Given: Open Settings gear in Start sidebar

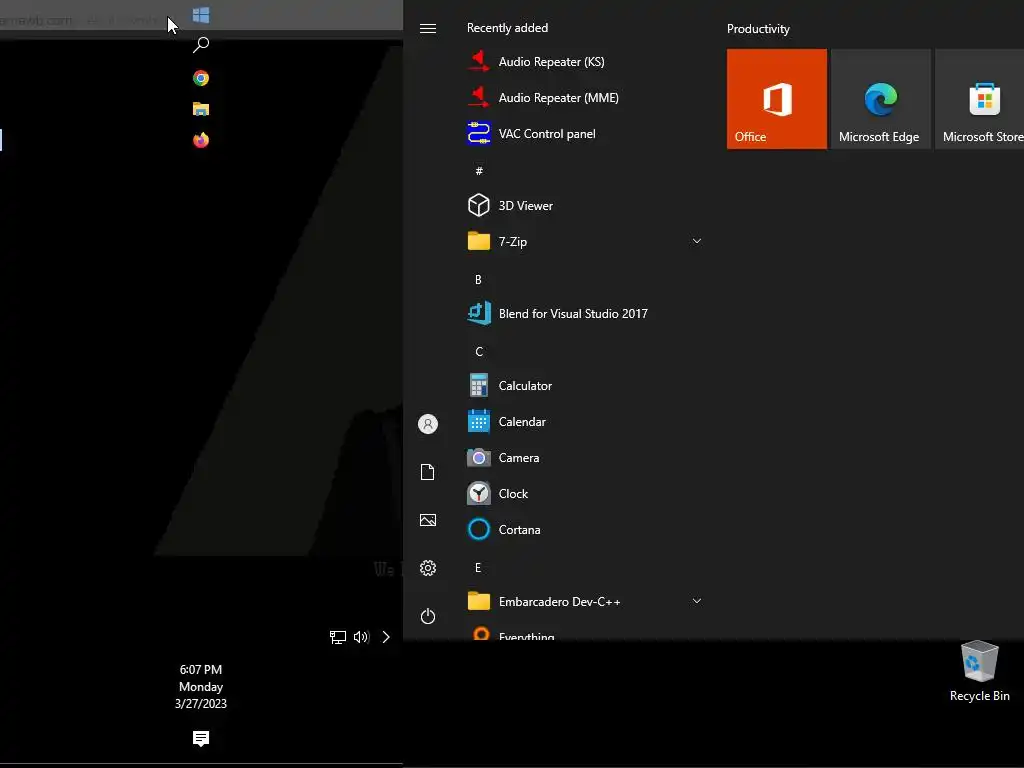Looking at the screenshot, I should (x=428, y=568).
